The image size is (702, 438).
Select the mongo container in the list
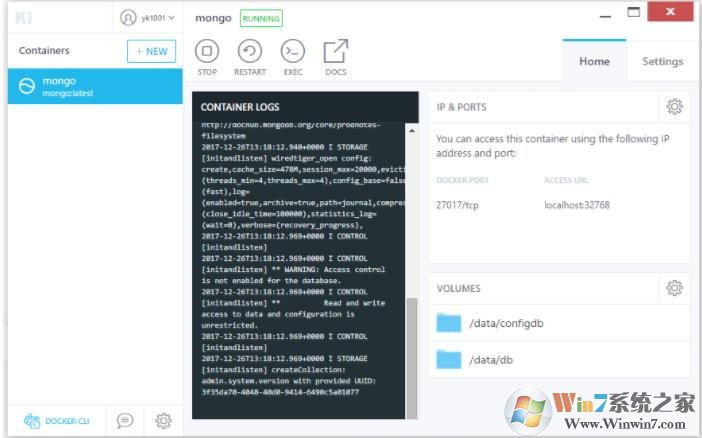95,86
